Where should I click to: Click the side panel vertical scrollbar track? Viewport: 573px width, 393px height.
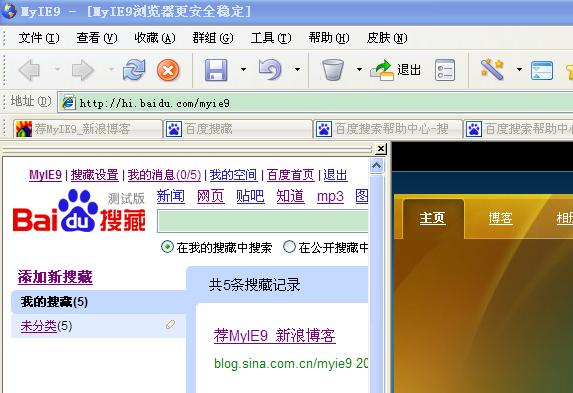[376, 283]
